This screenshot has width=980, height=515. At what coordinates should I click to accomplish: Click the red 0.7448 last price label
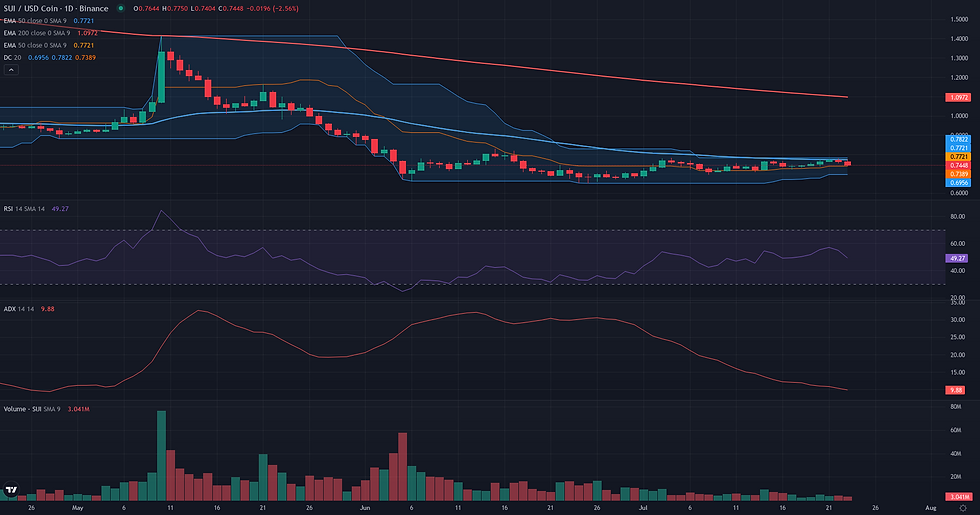click(959, 166)
